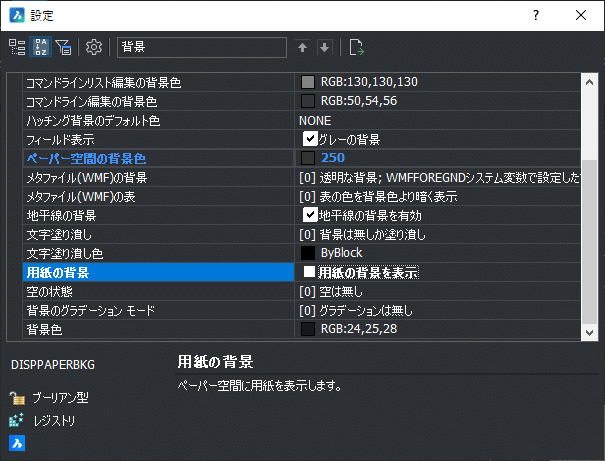Click the export settings icon
The width and height of the screenshot is (605, 461).
point(356,47)
